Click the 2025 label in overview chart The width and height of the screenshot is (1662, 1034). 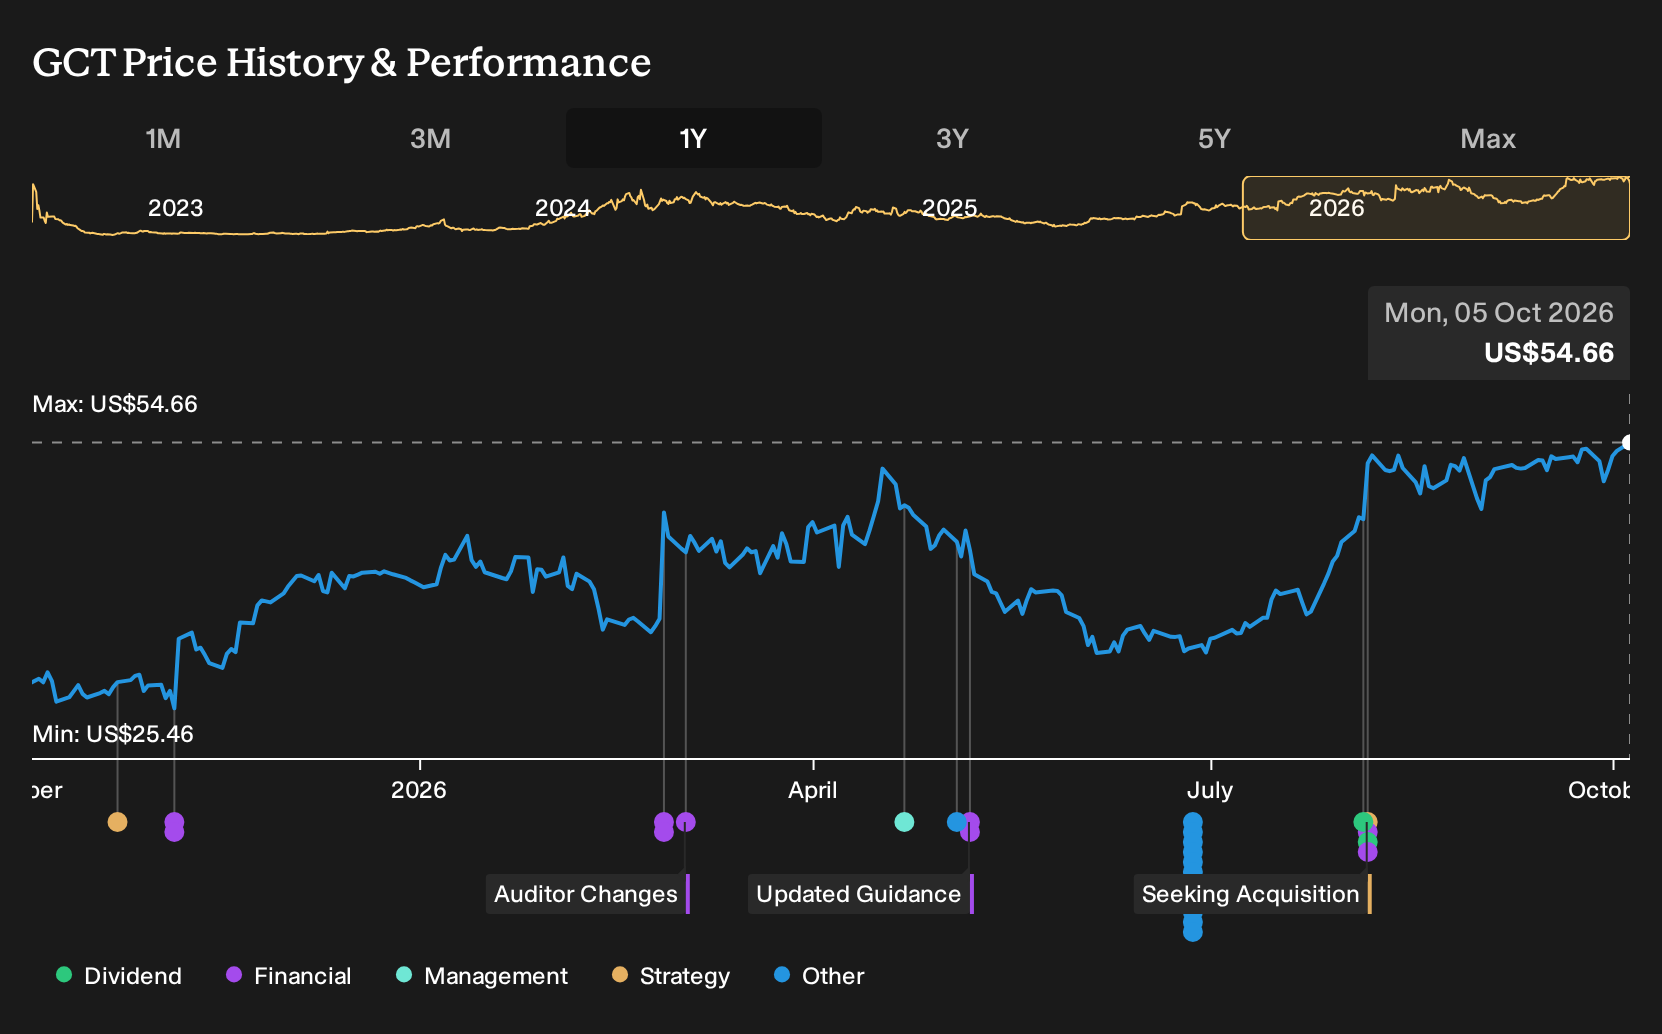pyautogui.click(x=950, y=208)
